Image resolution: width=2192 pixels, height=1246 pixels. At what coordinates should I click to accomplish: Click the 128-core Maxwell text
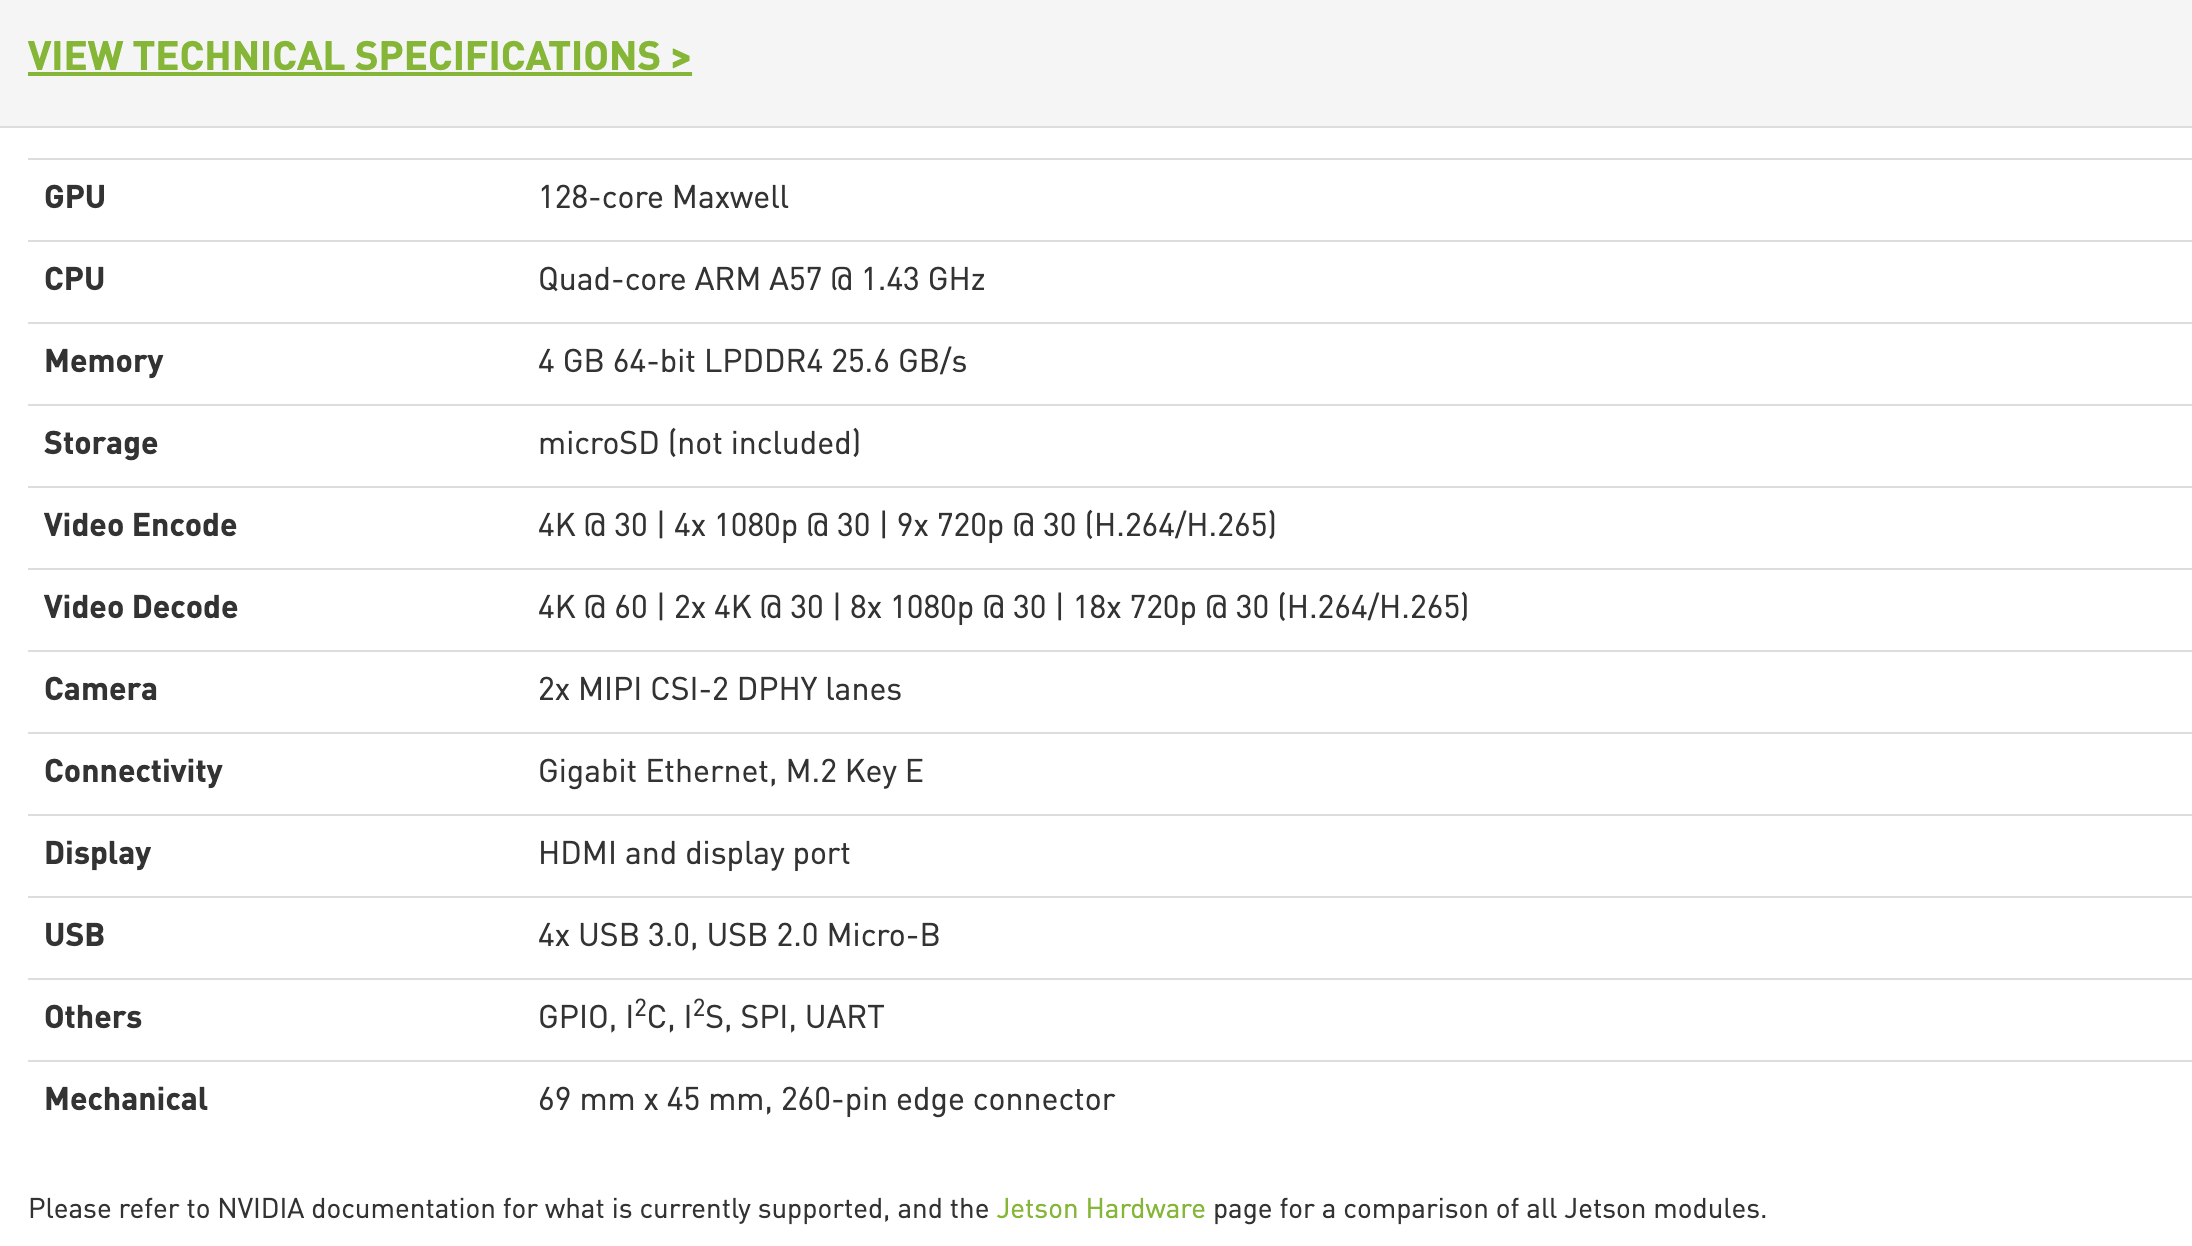pos(663,197)
